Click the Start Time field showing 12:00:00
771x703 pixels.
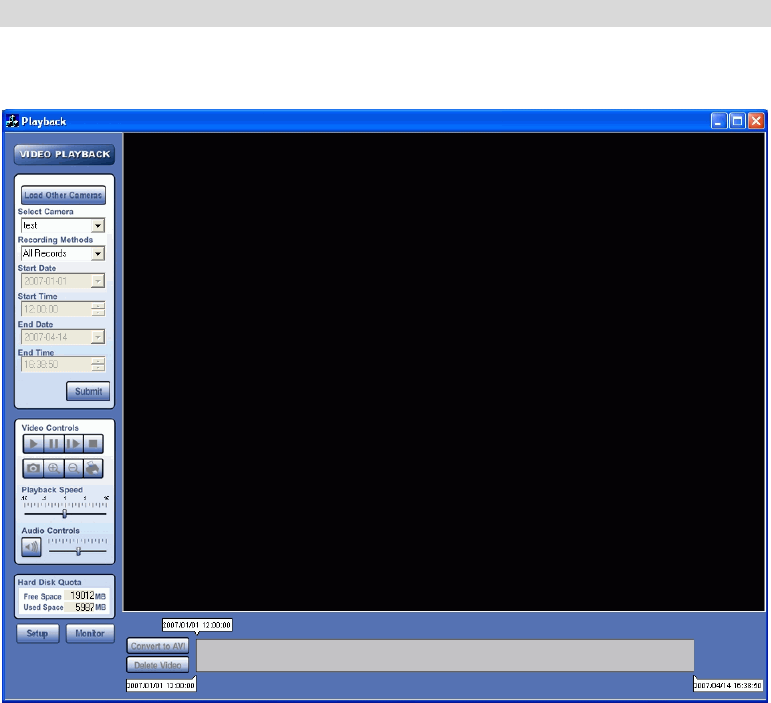[57, 309]
